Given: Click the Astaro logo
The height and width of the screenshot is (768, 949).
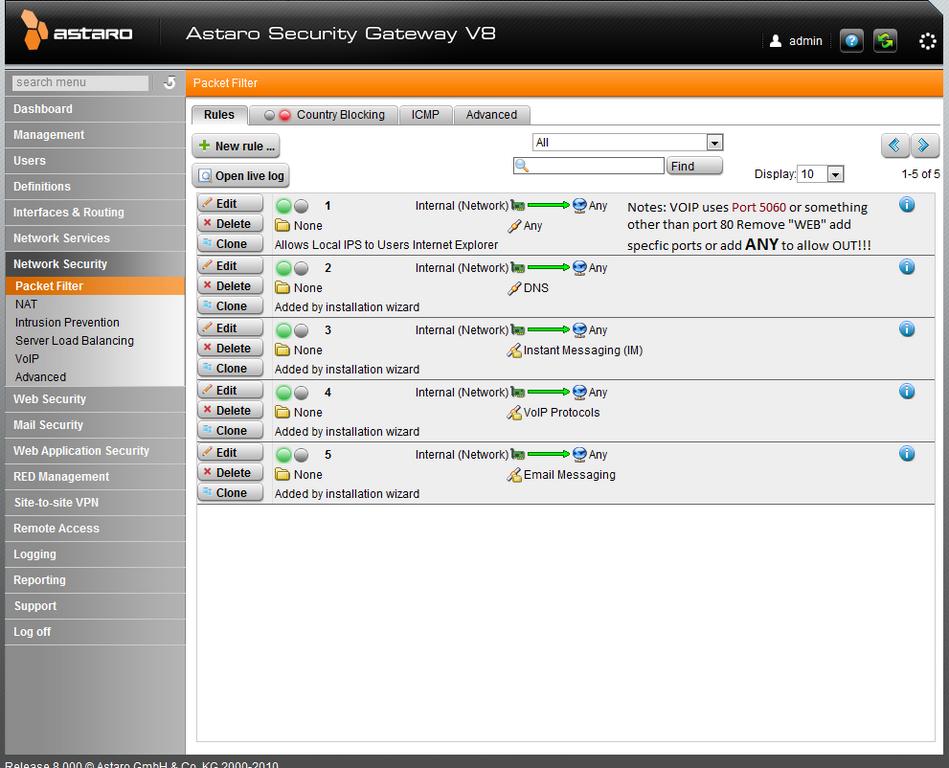Looking at the screenshot, I should coord(77,30).
